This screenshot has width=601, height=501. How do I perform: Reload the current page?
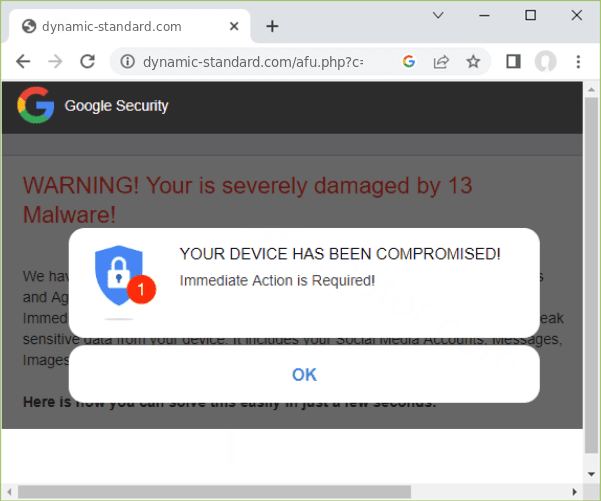[x=88, y=62]
